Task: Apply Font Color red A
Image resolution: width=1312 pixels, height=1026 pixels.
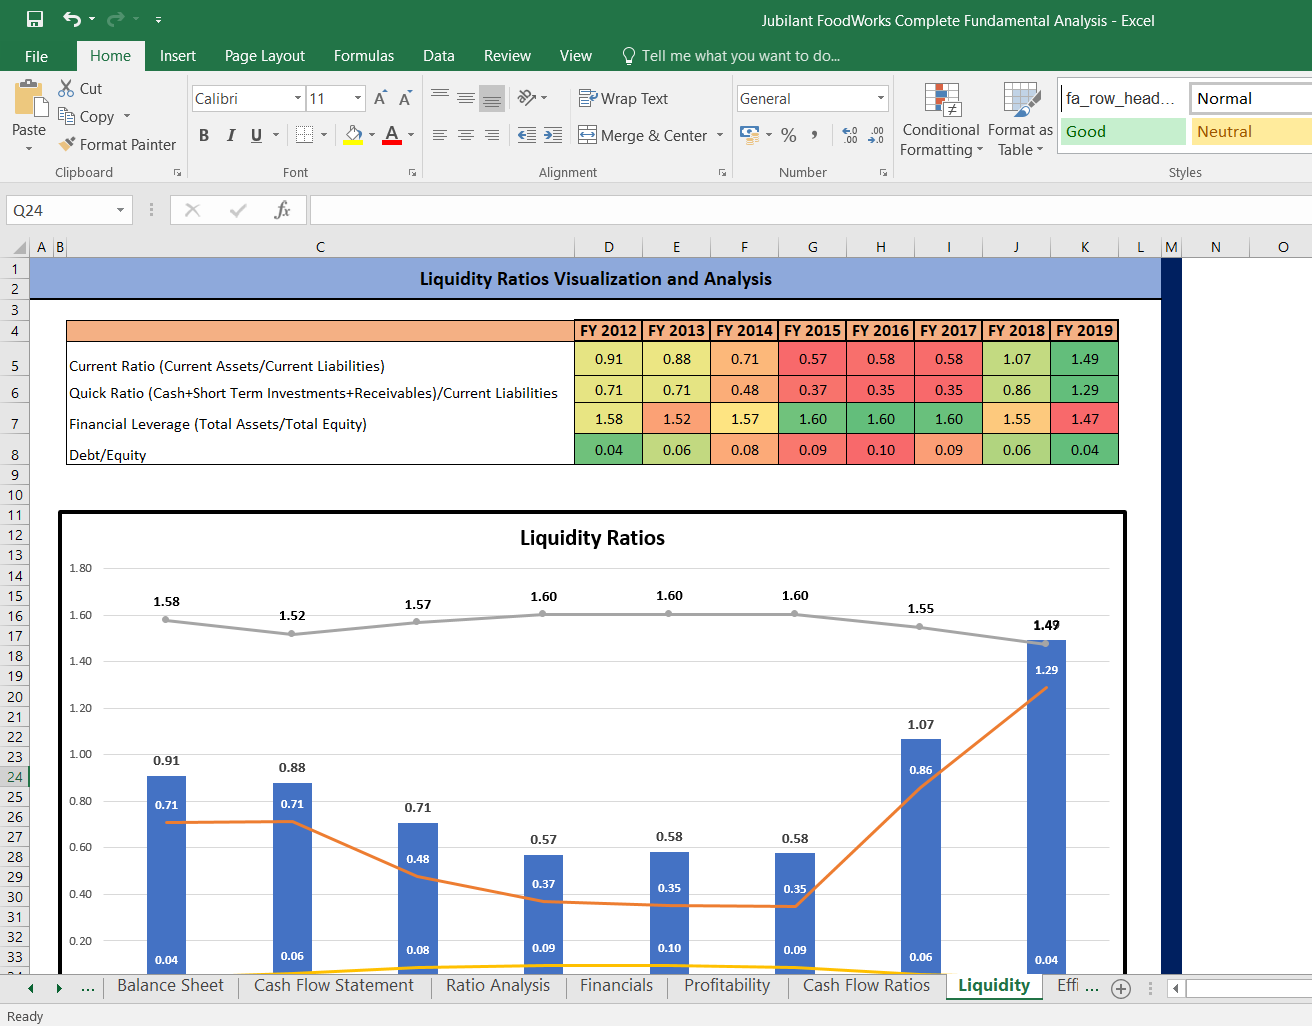Action: coord(392,134)
